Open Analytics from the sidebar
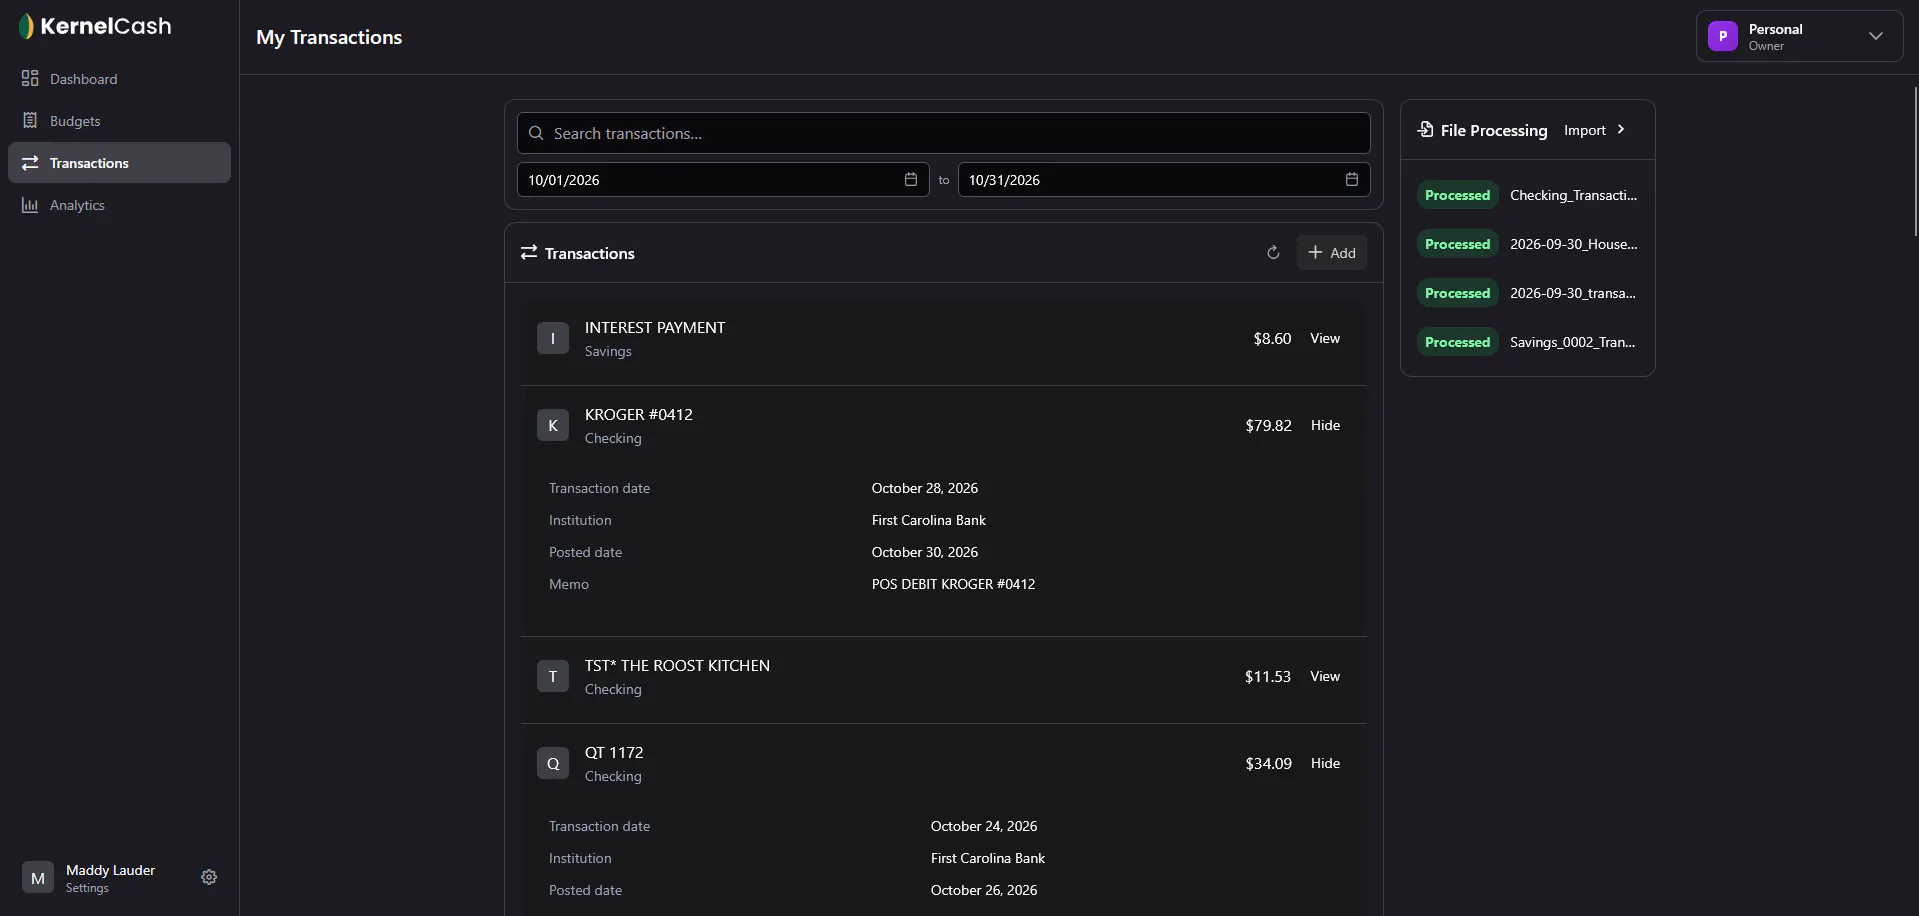 (119, 205)
